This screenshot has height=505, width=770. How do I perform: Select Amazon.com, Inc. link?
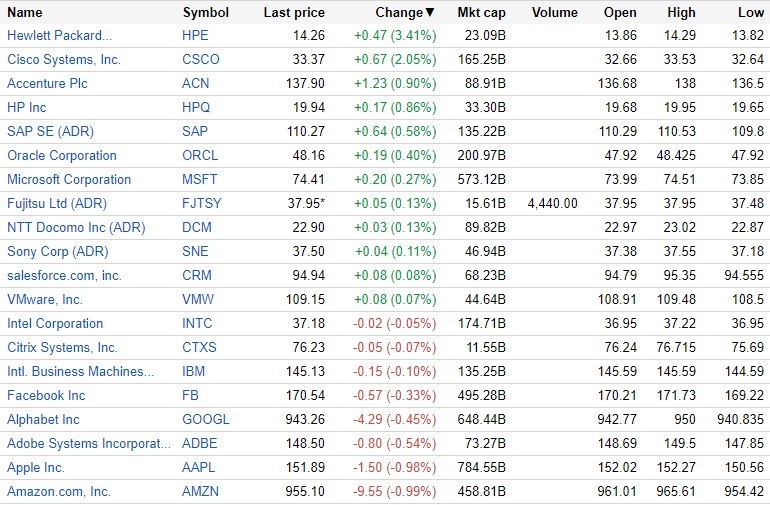pos(59,491)
